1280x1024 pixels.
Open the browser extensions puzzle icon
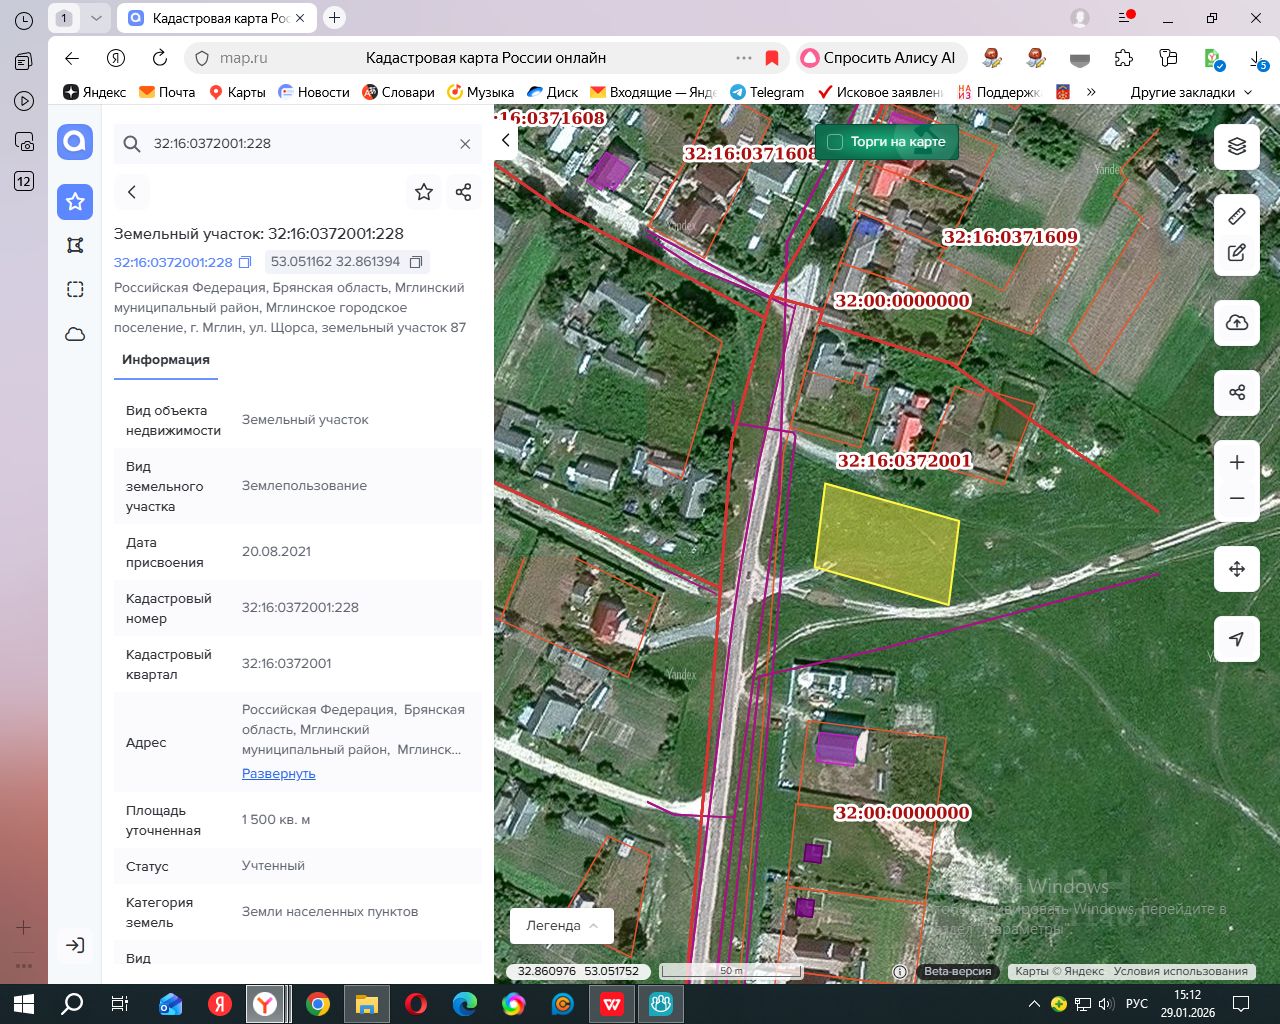pyautogui.click(x=1124, y=58)
